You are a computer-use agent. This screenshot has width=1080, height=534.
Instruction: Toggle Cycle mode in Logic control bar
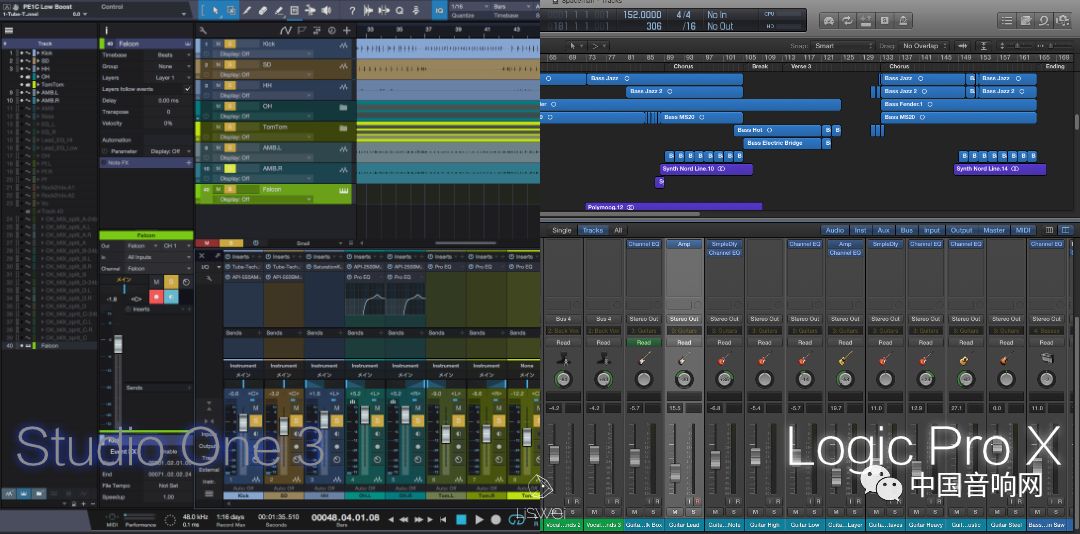click(847, 21)
